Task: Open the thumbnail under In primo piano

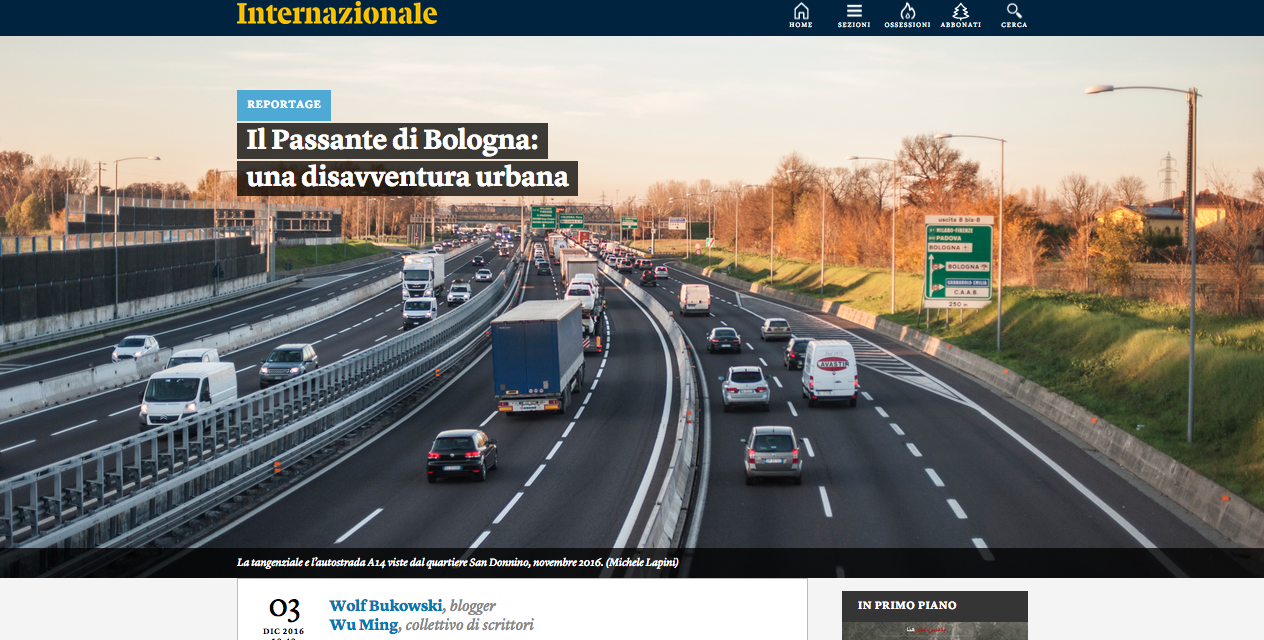Action: click(x=935, y=631)
